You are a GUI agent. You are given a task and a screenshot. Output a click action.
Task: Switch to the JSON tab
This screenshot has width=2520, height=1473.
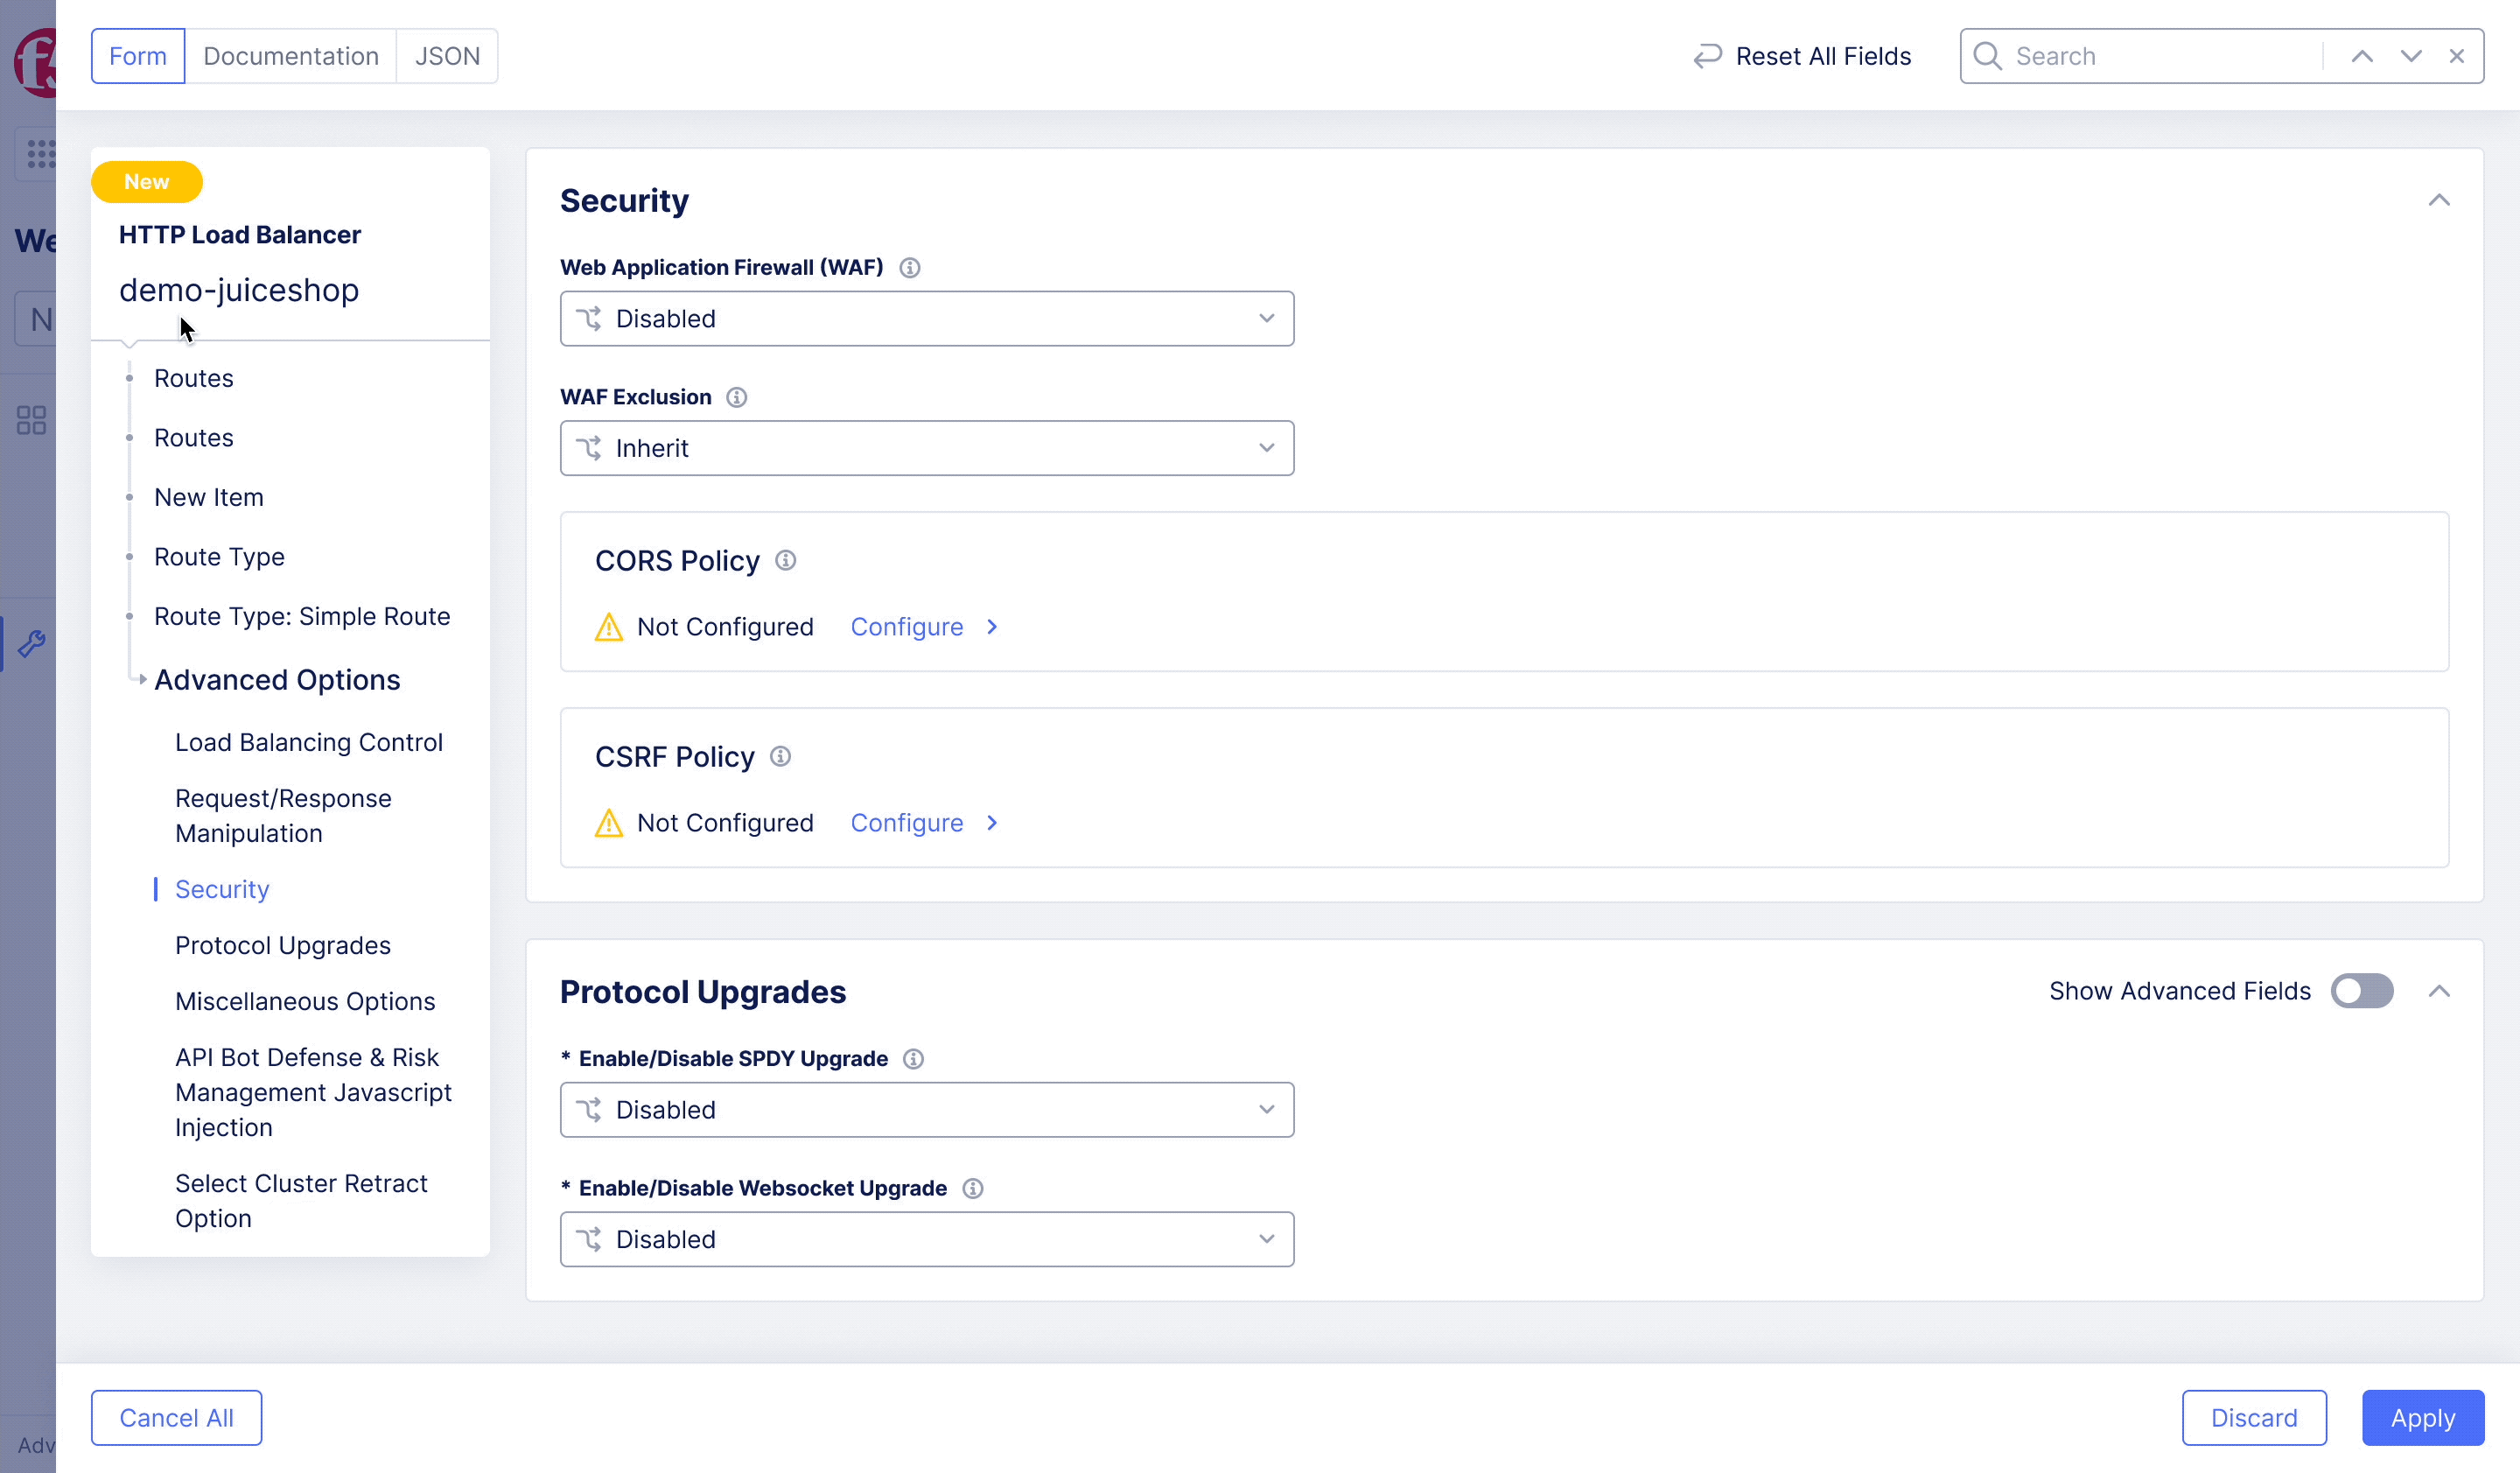447,56
